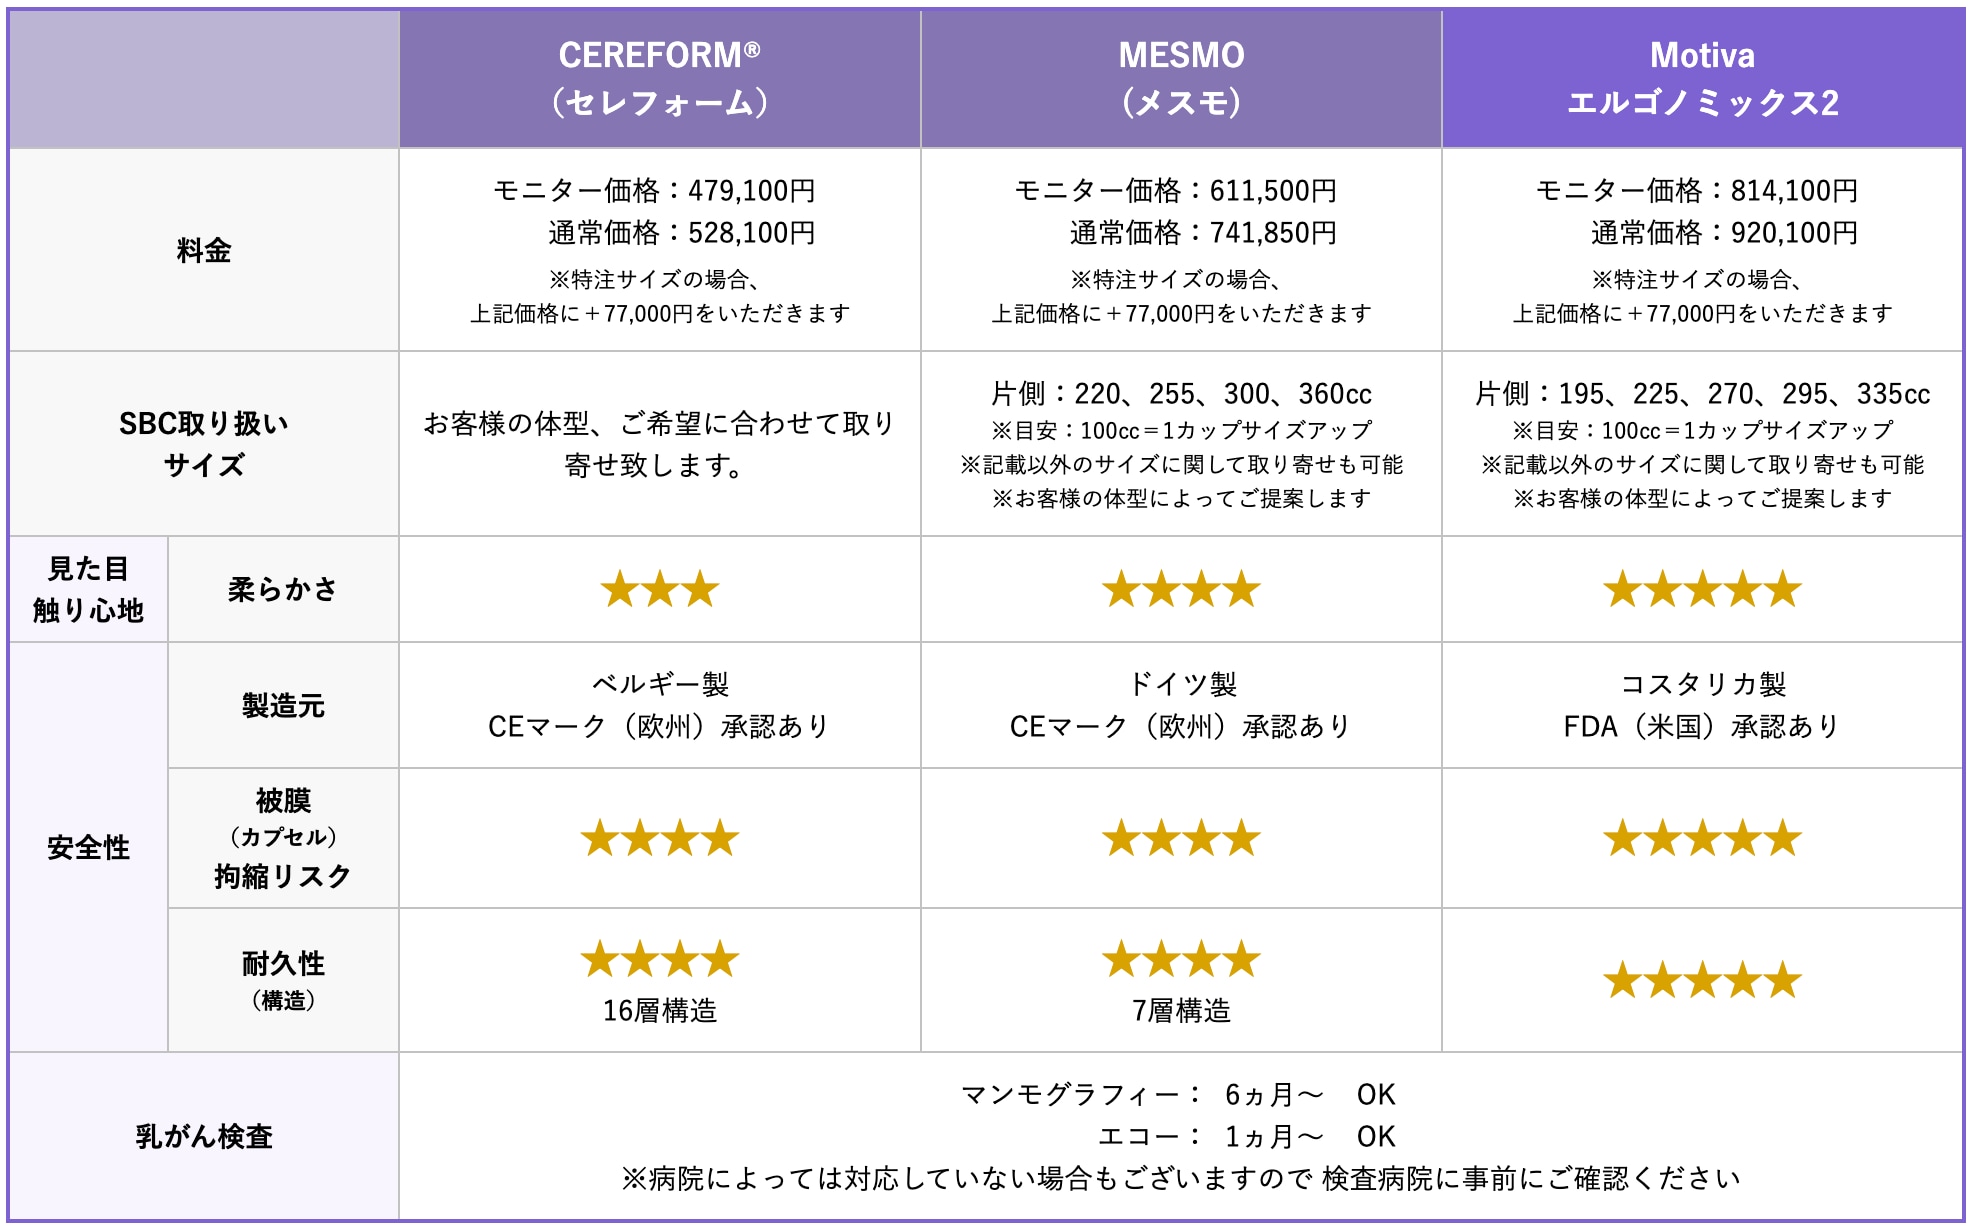Image resolution: width=1970 pixels, height=1226 pixels.
Task: Click Motiva's 通常価格：920,100円 text
Action: click(1724, 233)
